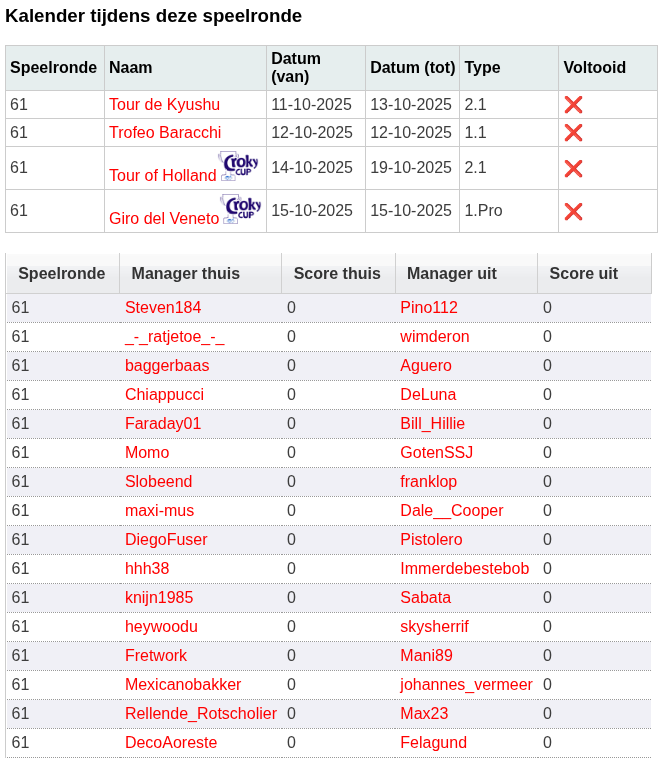Click the Croky Cup icon beside Giro del Veneto
Viewport: 672px width, 763px height.
pyautogui.click(x=242, y=208)
